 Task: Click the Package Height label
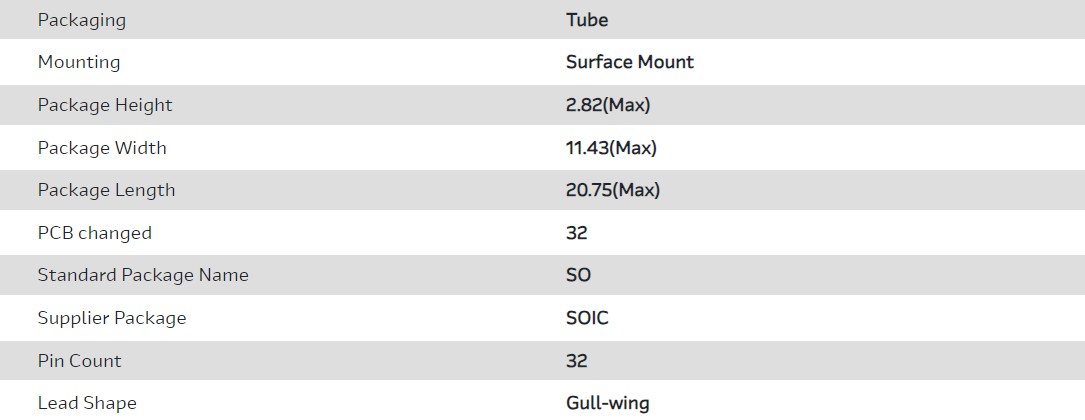click(105, 105)
